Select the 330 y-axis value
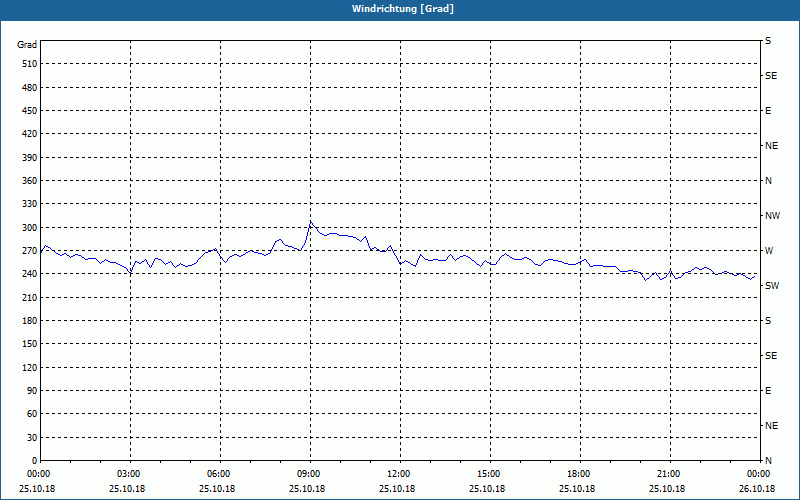Image resolution: width=800 pixels, height=500 pixels. tap(29, 204)
